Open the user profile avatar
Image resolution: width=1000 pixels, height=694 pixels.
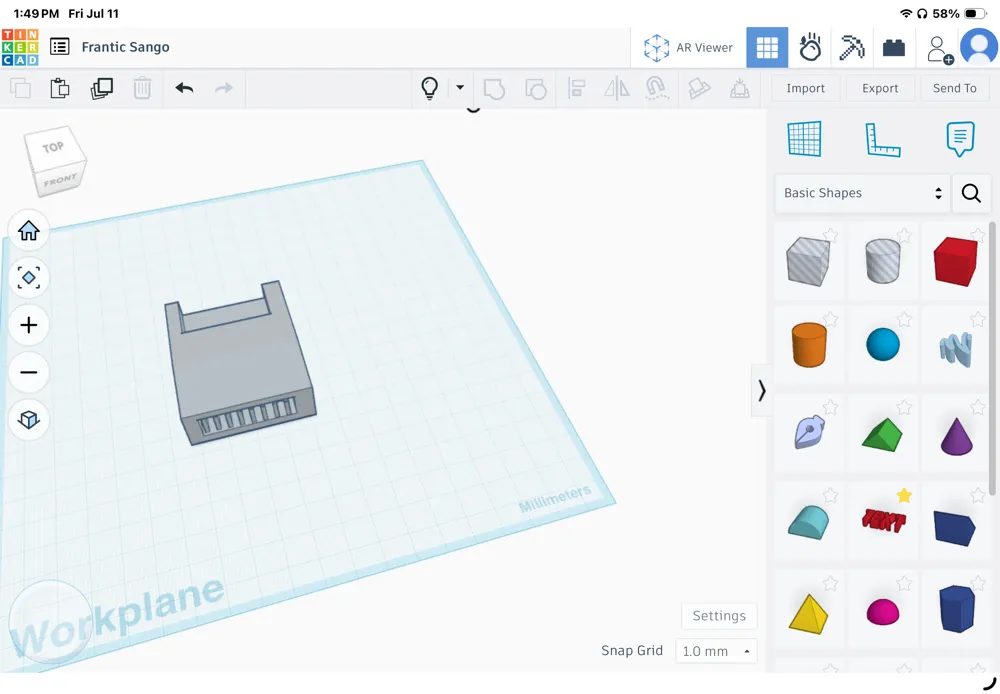click(x=979, y=47)
